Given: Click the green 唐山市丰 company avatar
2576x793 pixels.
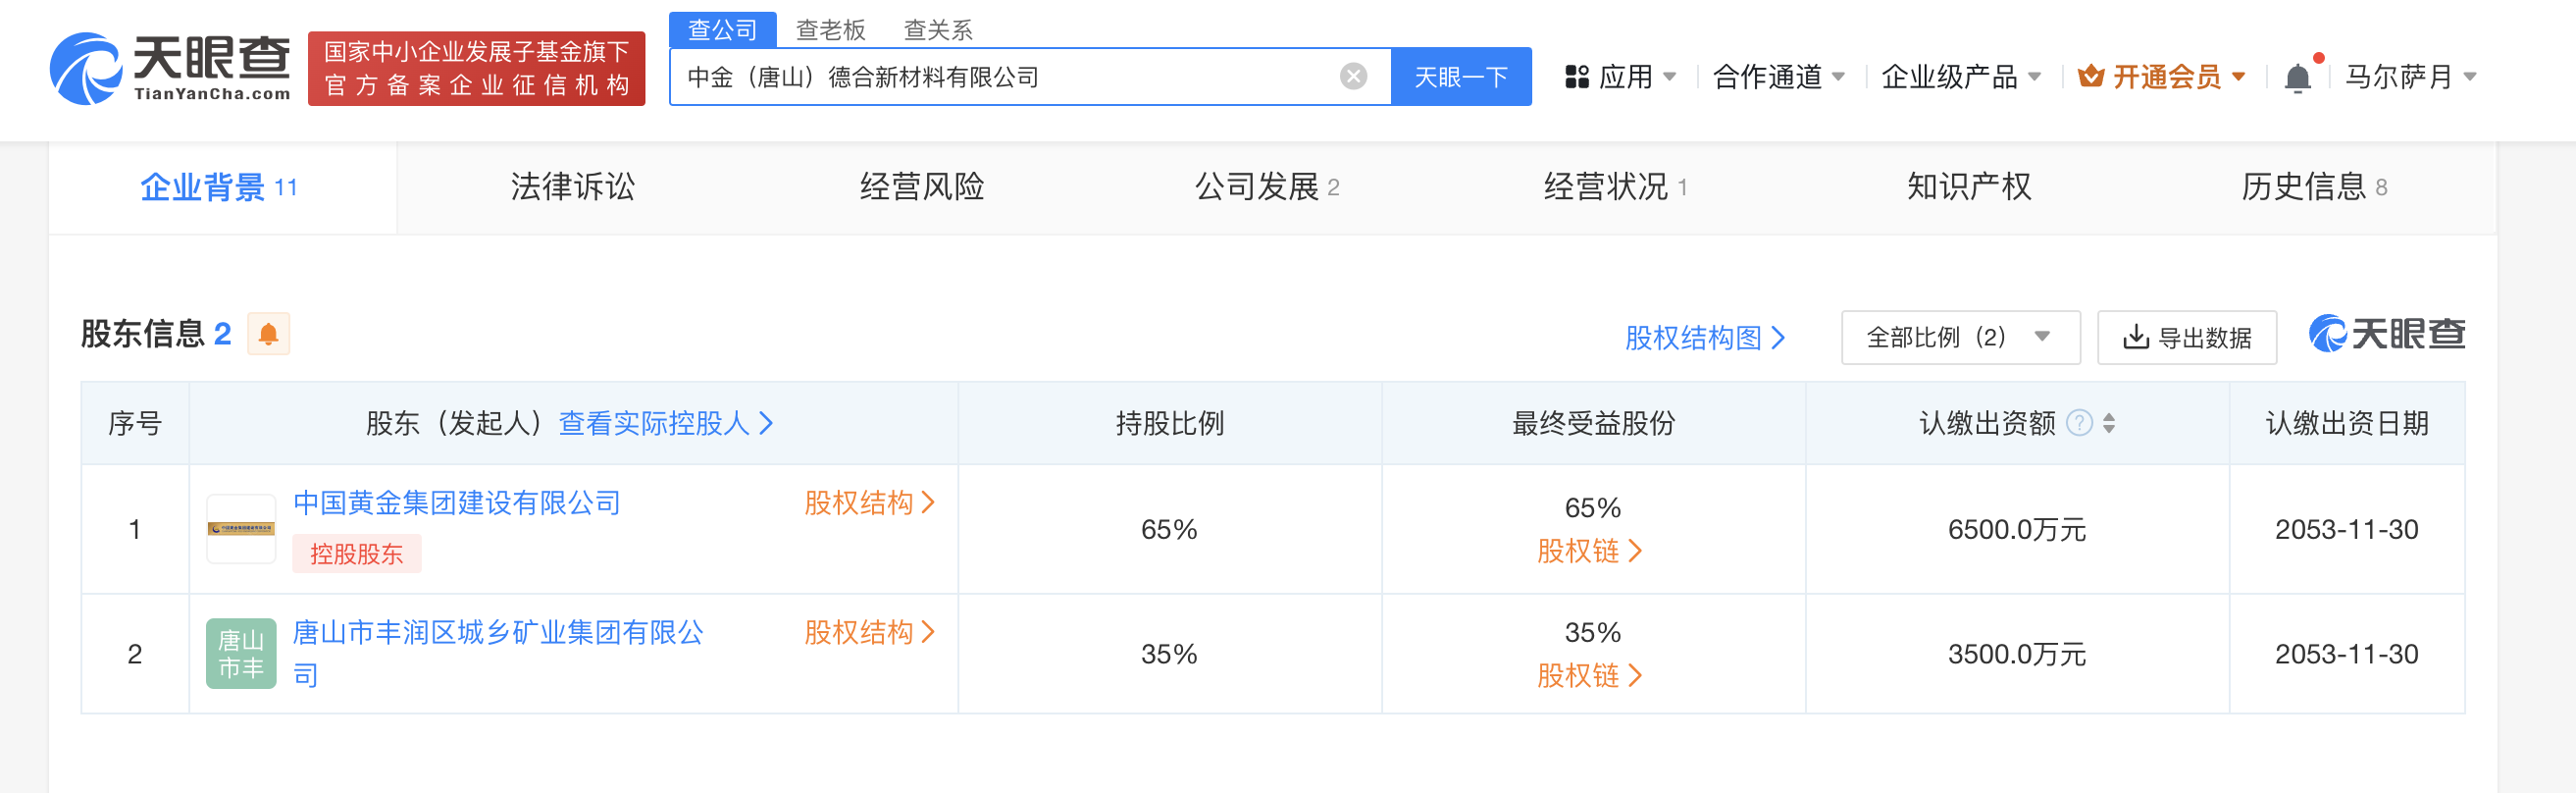Looking at the screenshot, I should tap(241, 654).
